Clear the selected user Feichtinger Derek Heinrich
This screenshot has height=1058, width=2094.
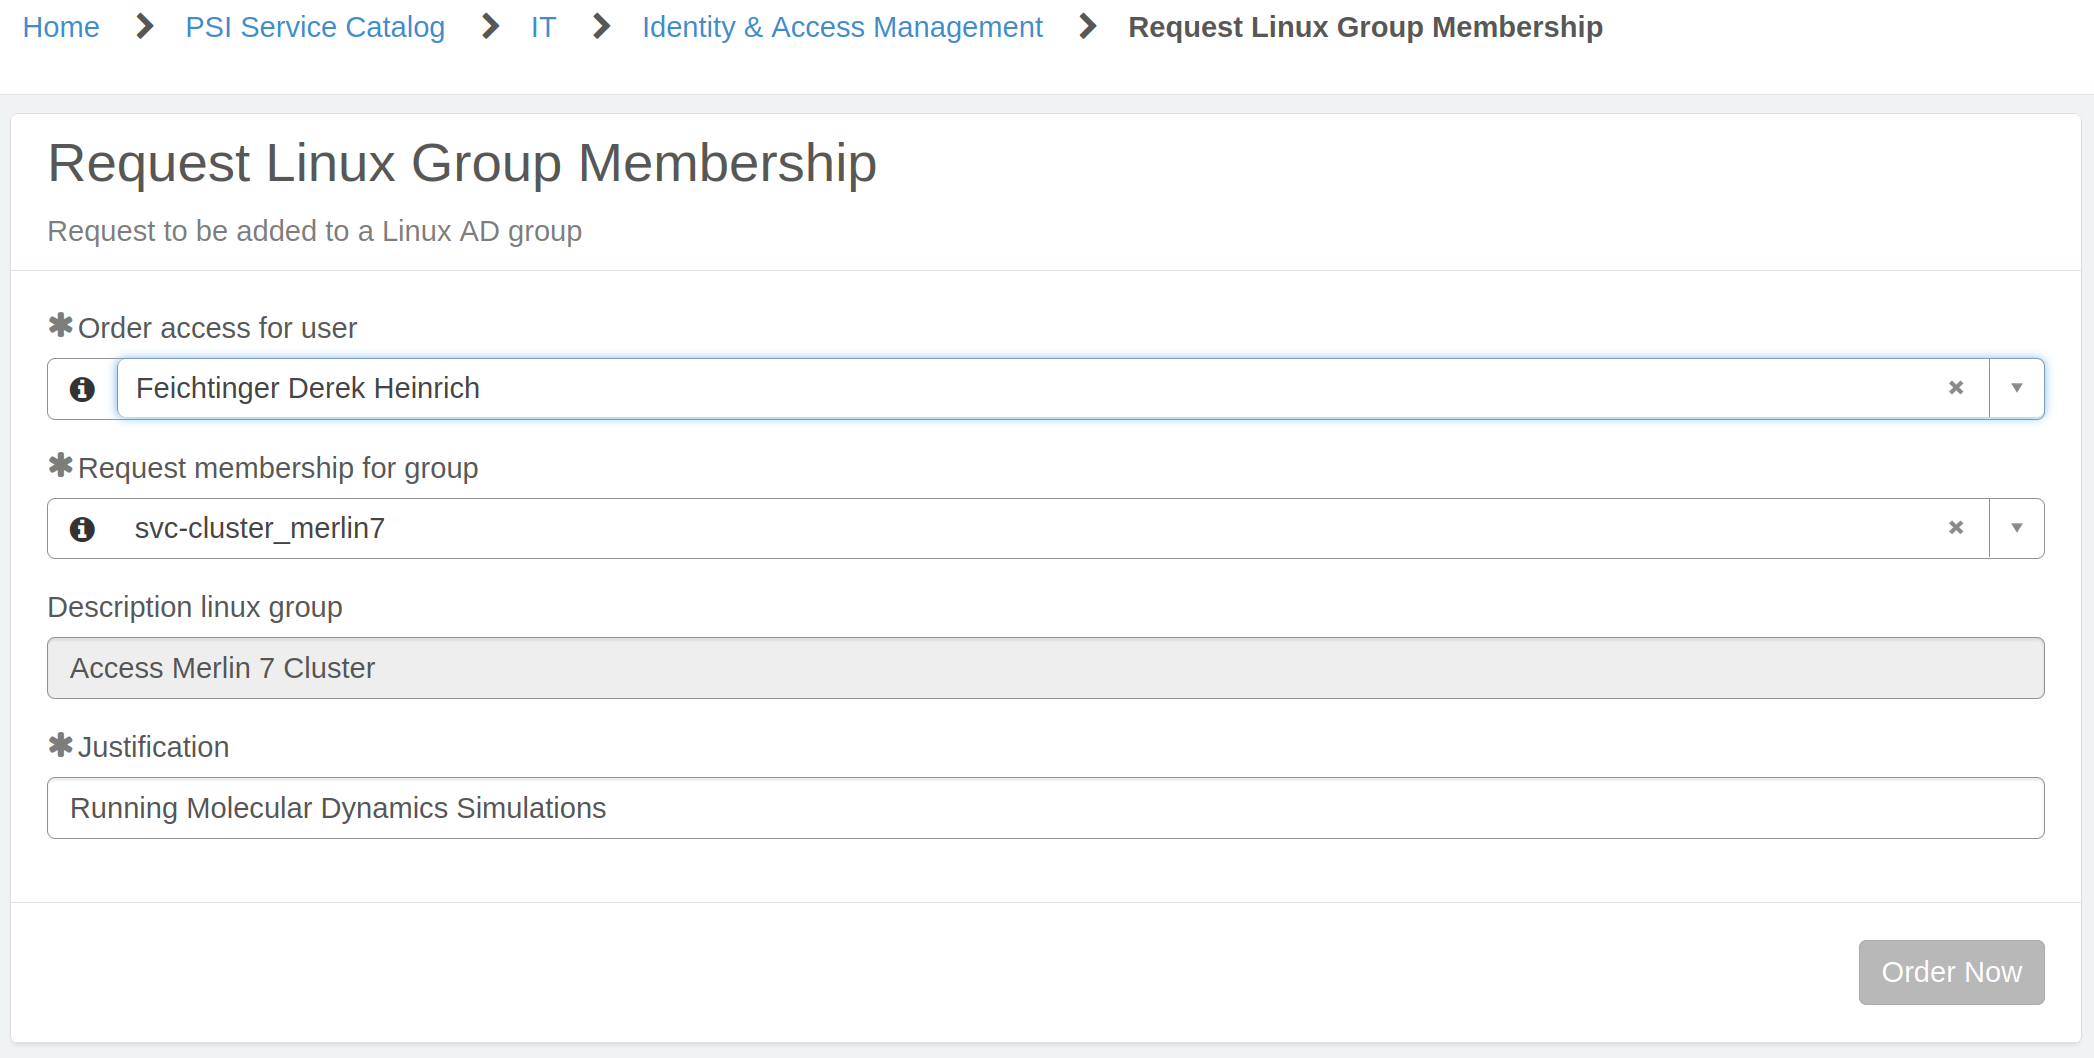click(1956, 388)
